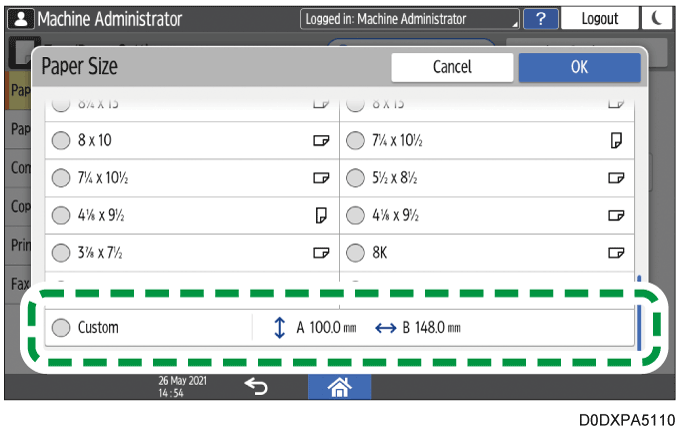Select the 5½ x 8½ paper size
Viewport: 679px width, 431px height.
pos(356,178)
